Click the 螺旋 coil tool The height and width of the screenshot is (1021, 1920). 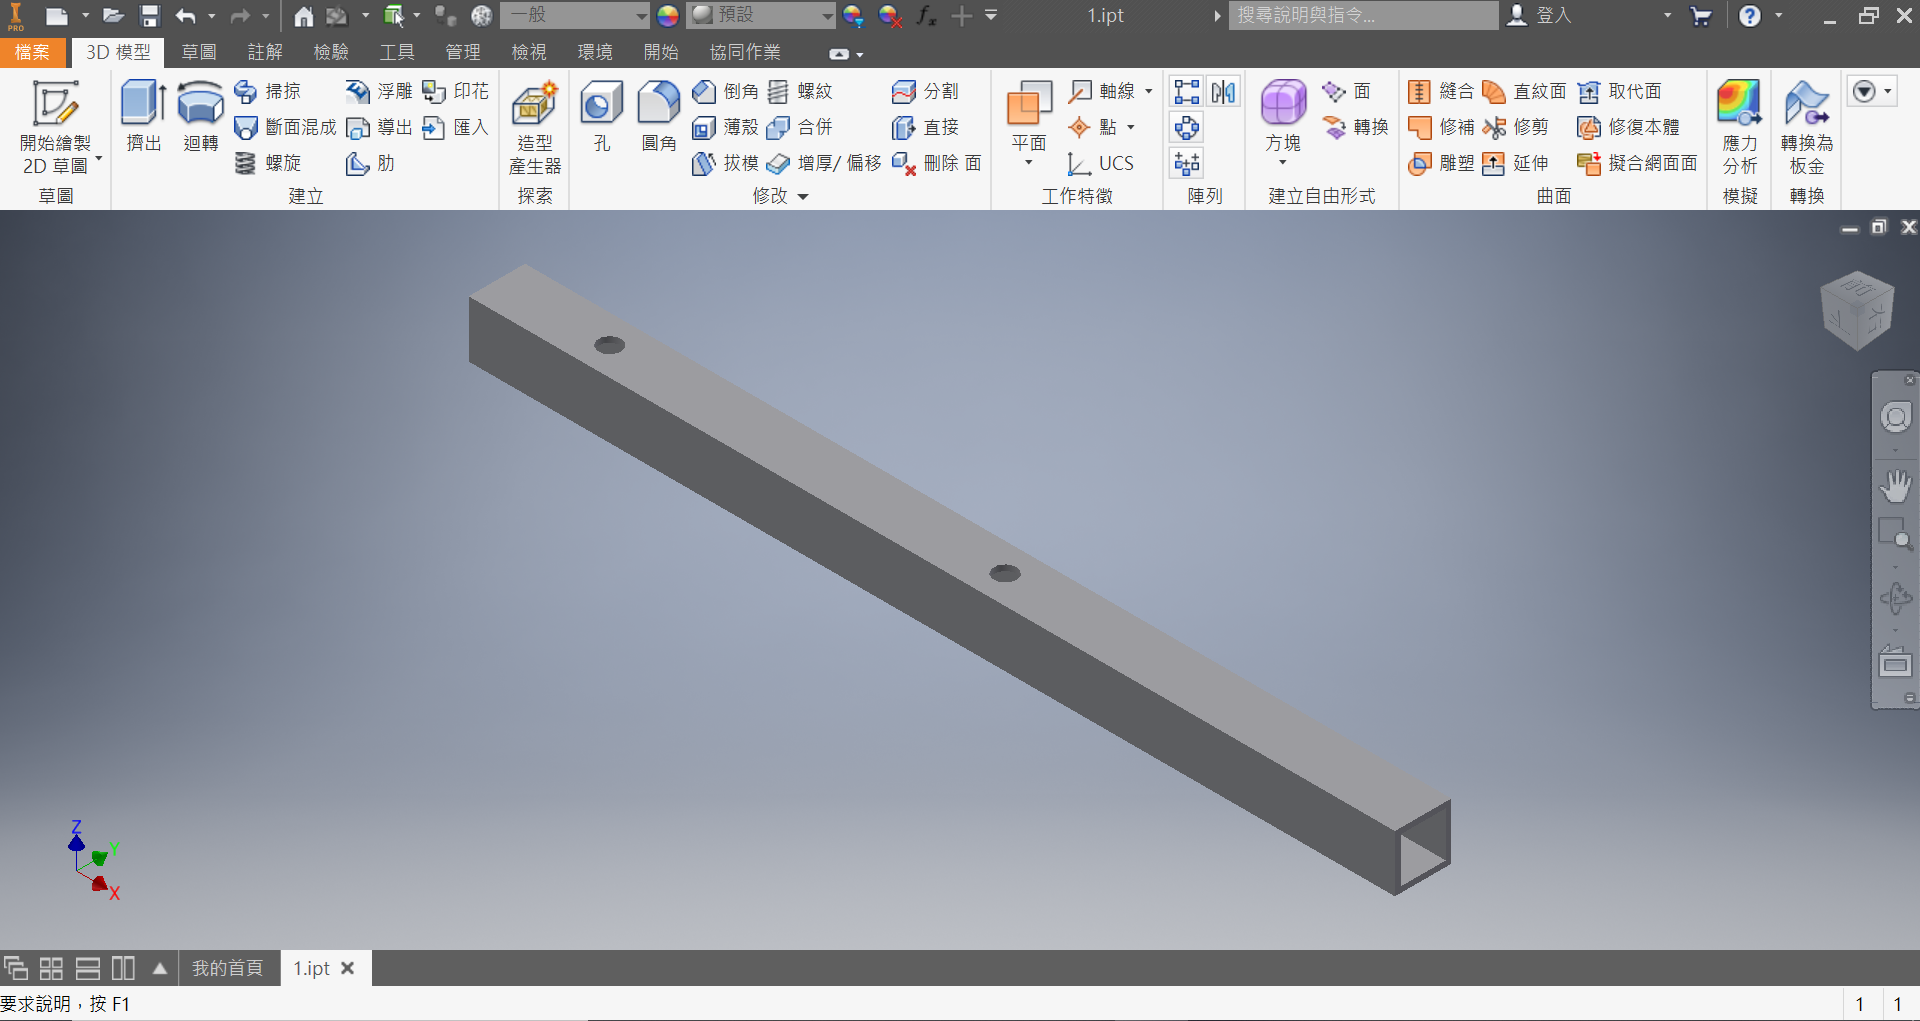pyautogui.click(x=268, y=163)
